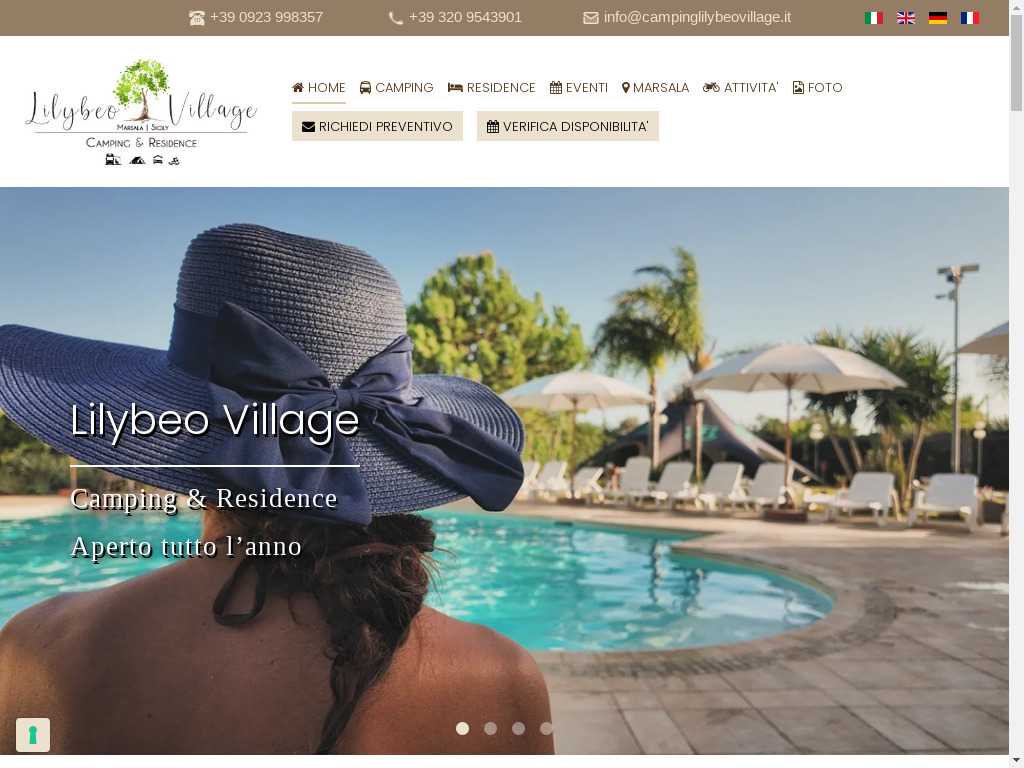Switch site to French flag
Screen dimensions: 1024x768
pos(969,18)
